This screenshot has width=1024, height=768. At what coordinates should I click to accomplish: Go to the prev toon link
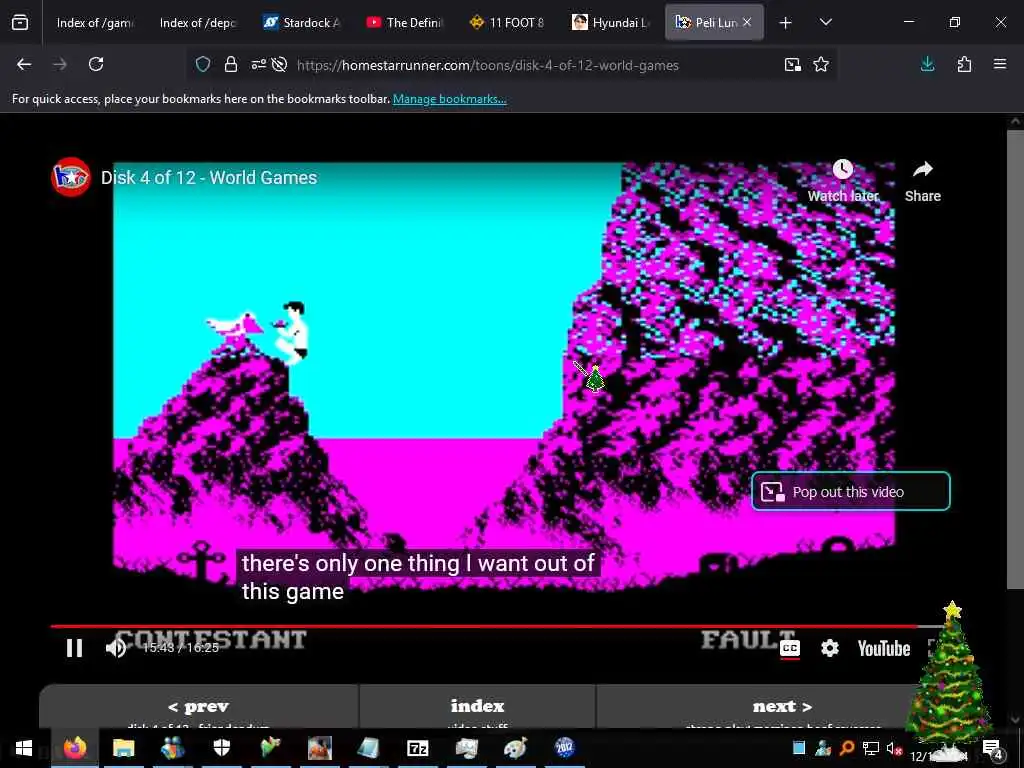click(199, 707)
